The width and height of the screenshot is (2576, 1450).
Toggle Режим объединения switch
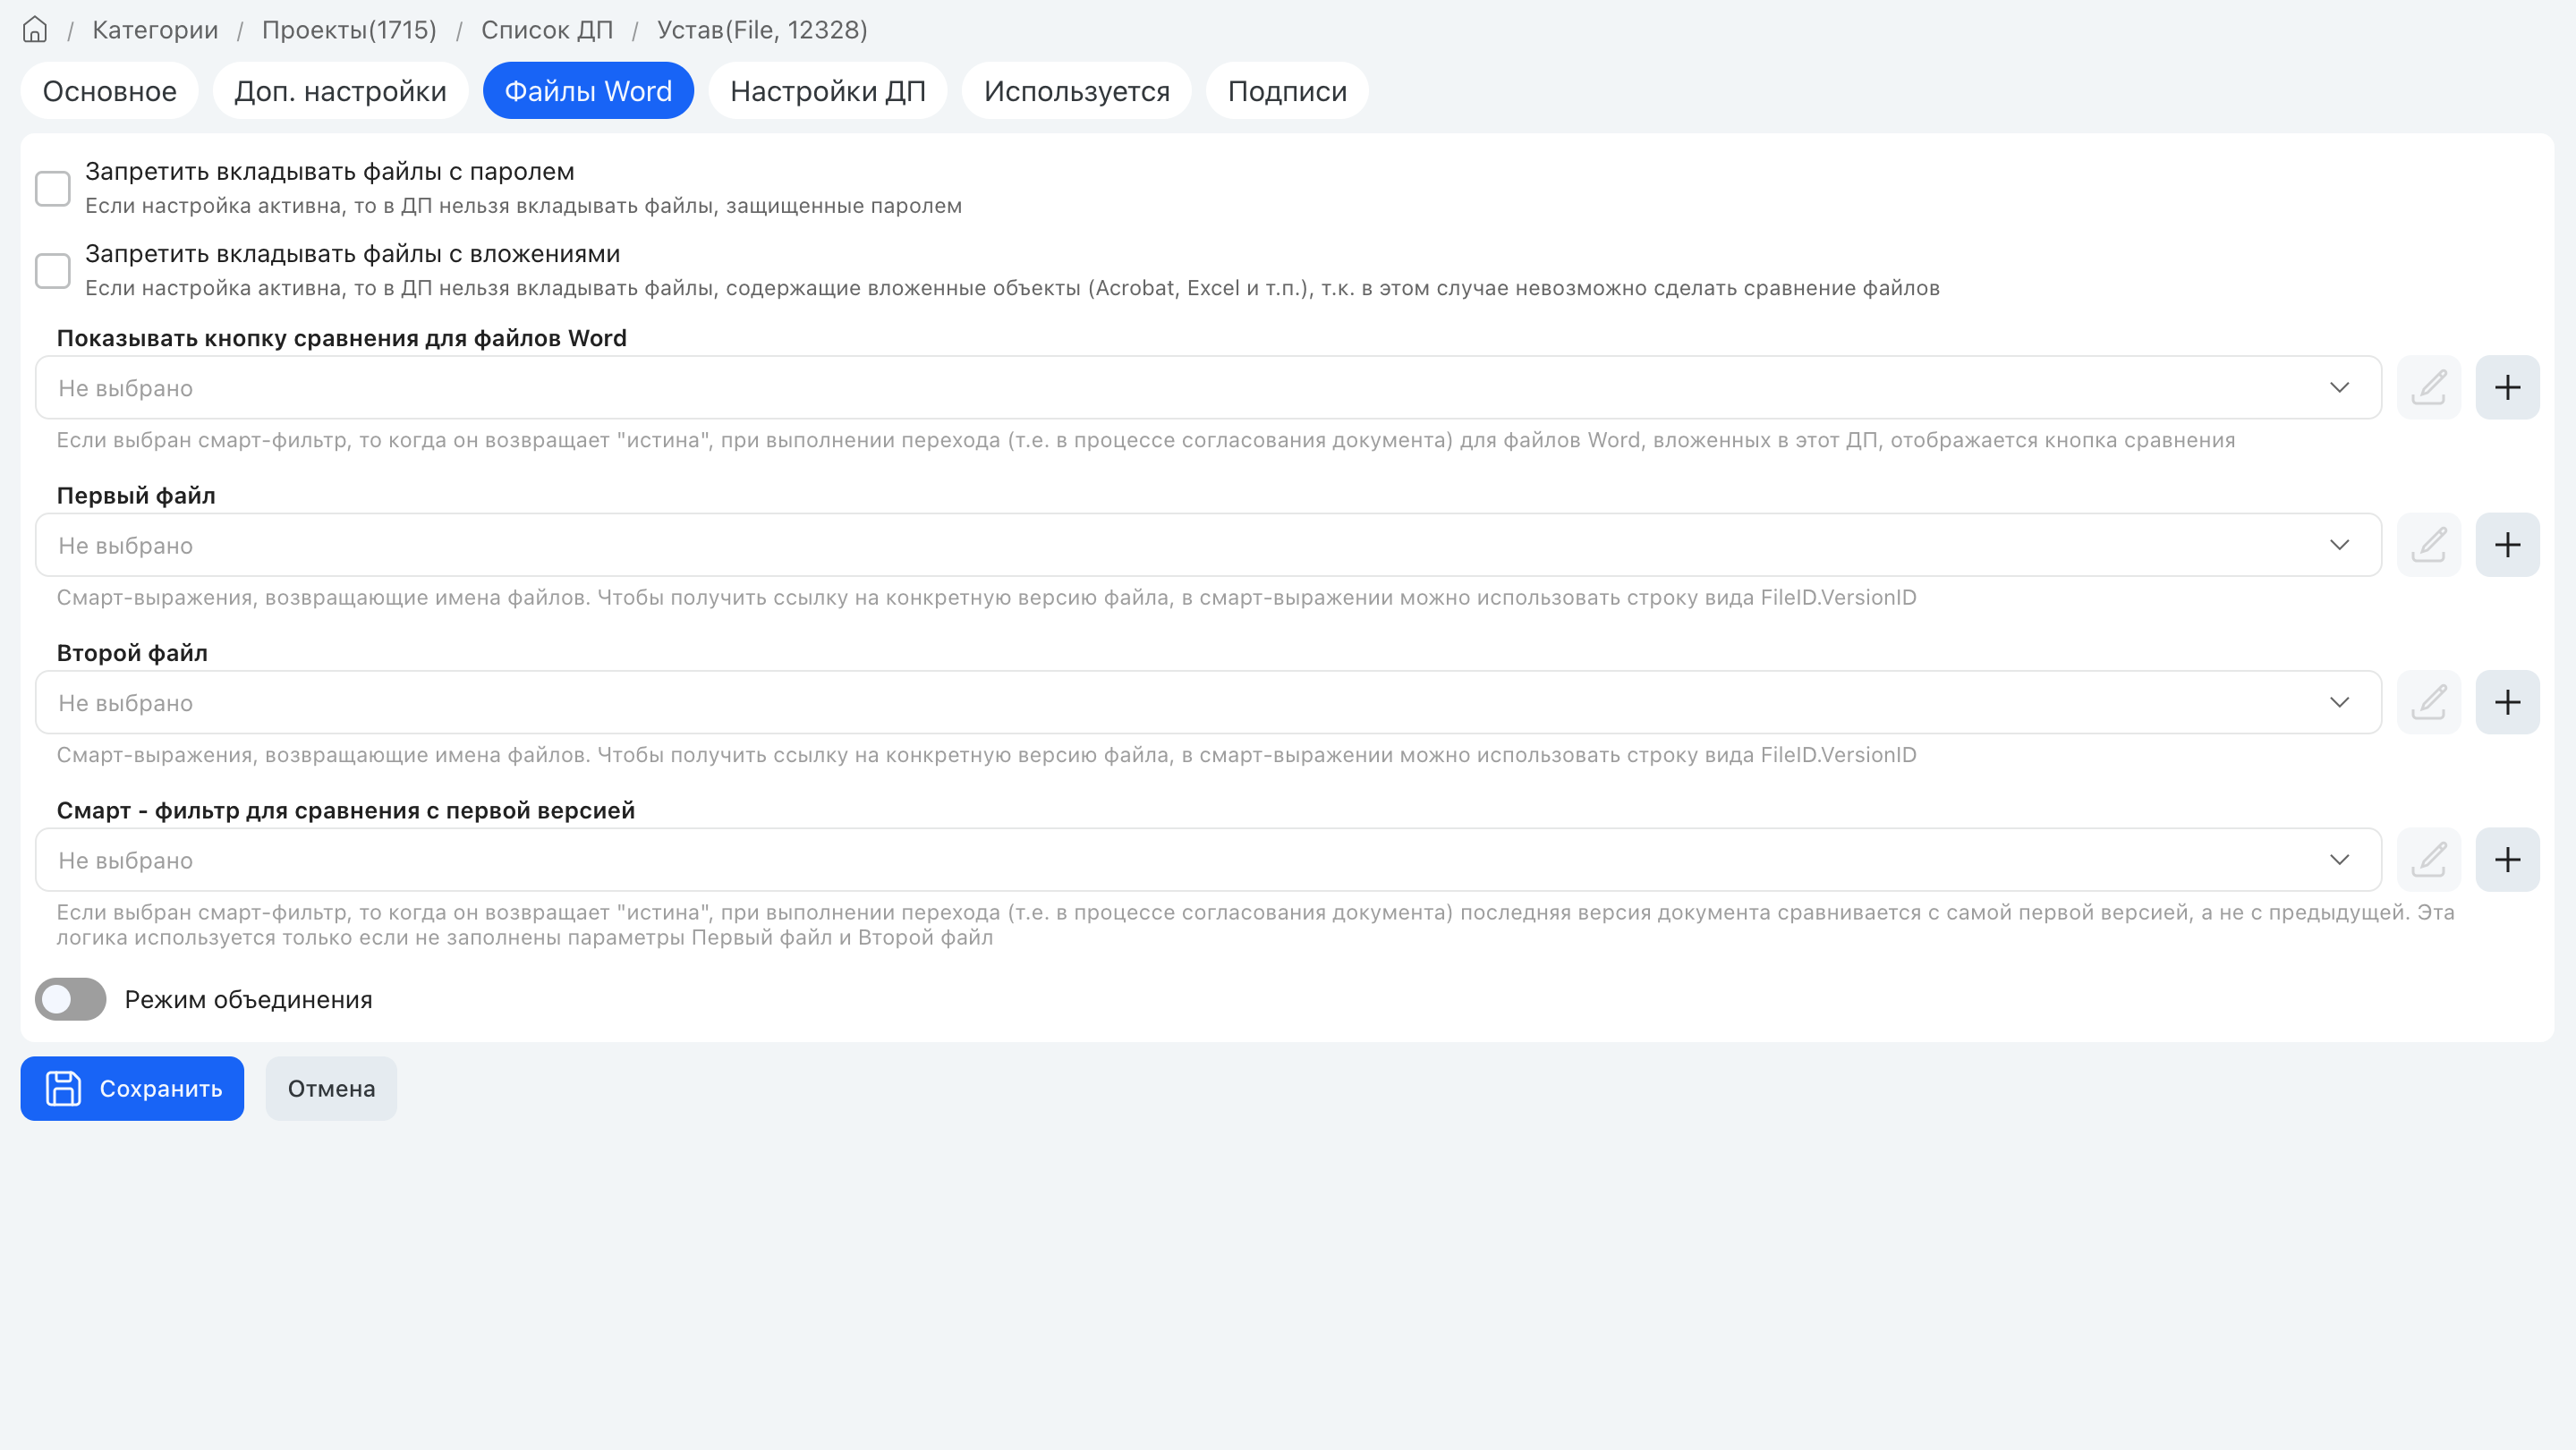(x=71, y=999)
